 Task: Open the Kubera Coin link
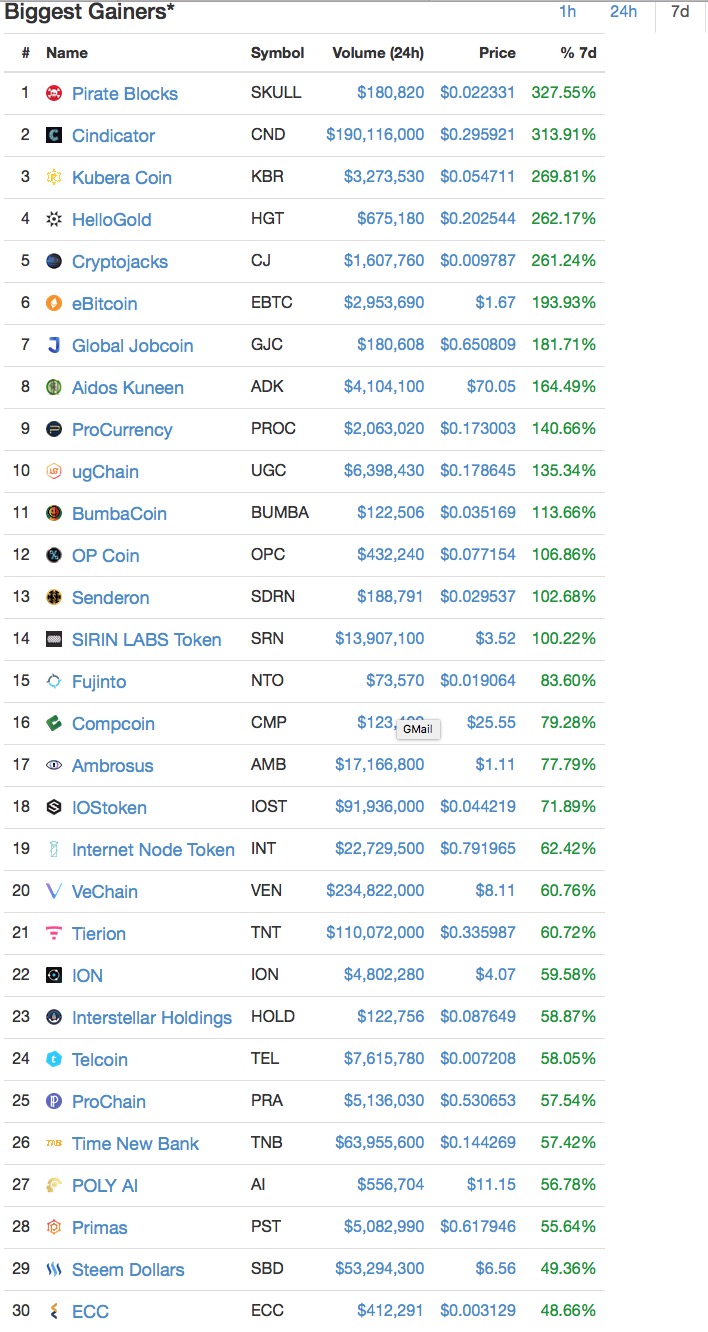click(122, 178)
